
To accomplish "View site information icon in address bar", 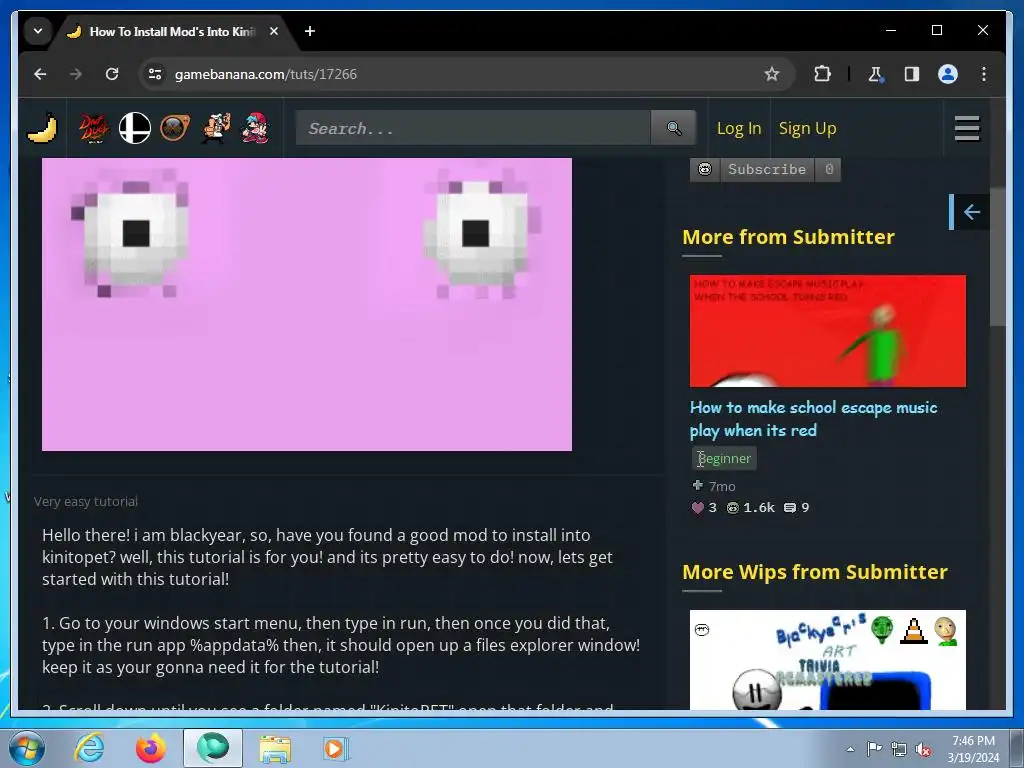I will pyautogui.click(x=155, y=74).
